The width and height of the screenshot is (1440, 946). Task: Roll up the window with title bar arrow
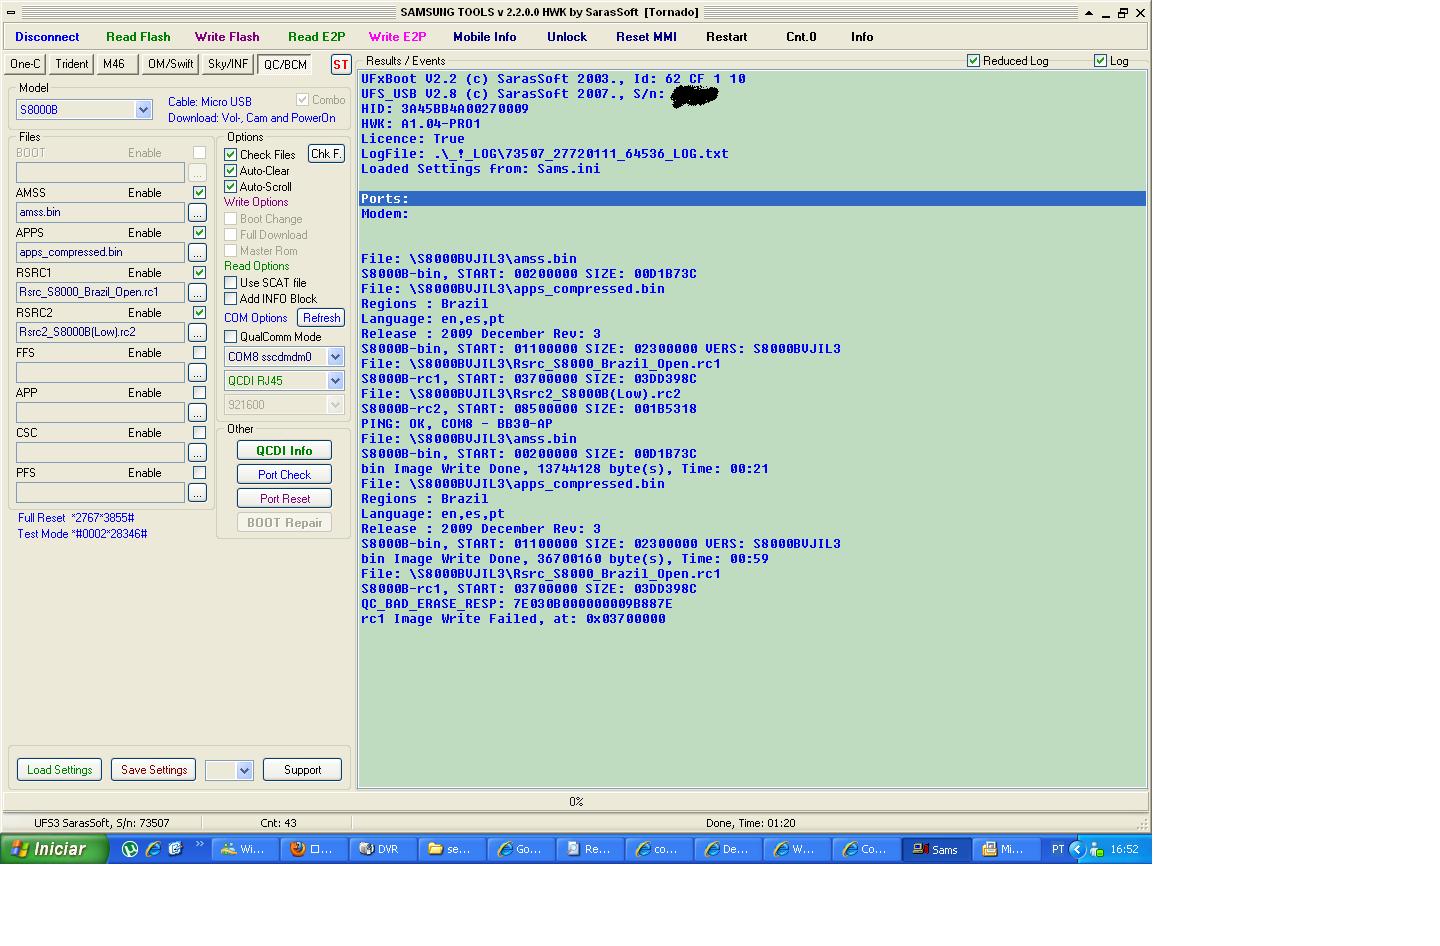pos(1088,13)
